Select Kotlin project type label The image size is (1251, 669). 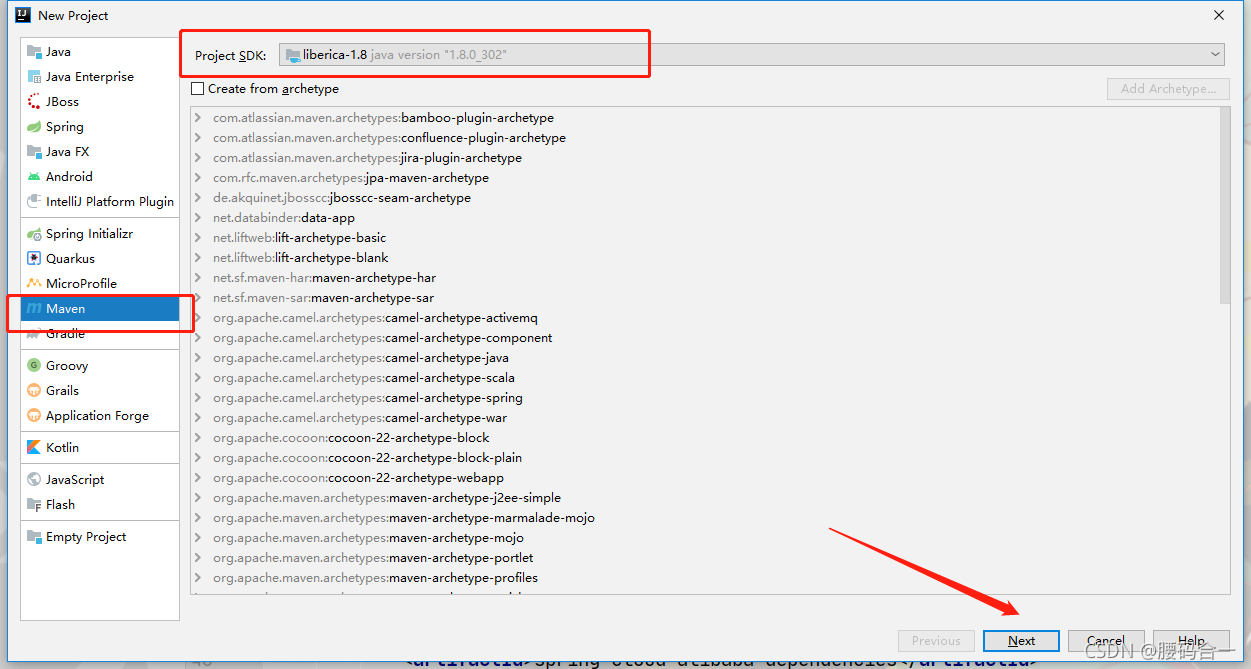tap(62, 448)
